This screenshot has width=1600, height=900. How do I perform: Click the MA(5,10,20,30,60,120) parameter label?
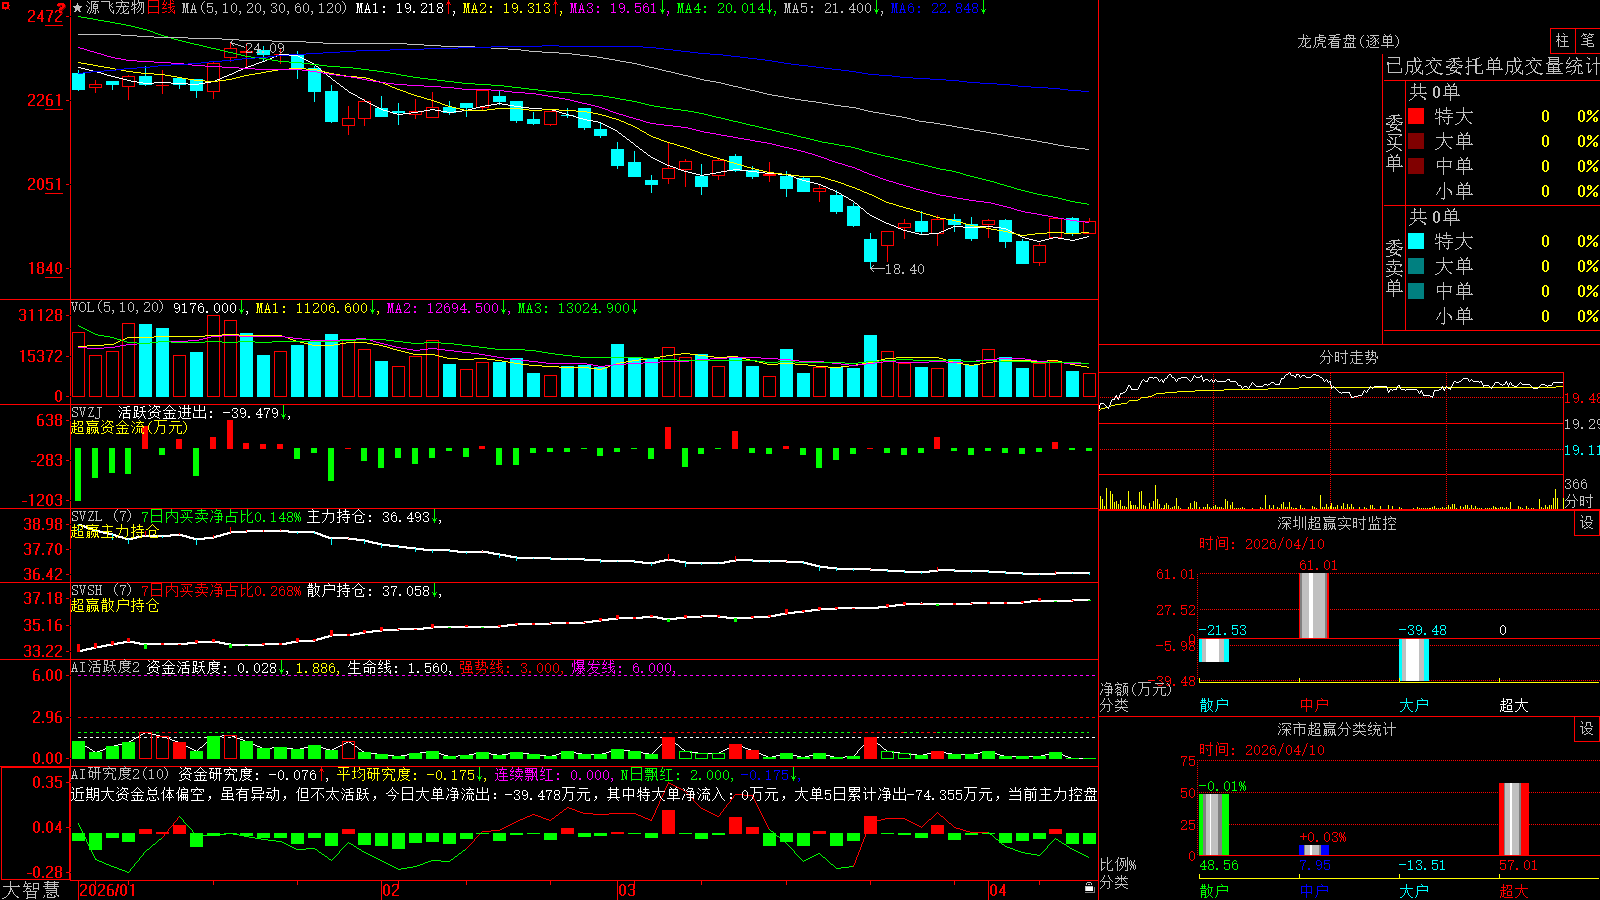(x=264, y=8)
